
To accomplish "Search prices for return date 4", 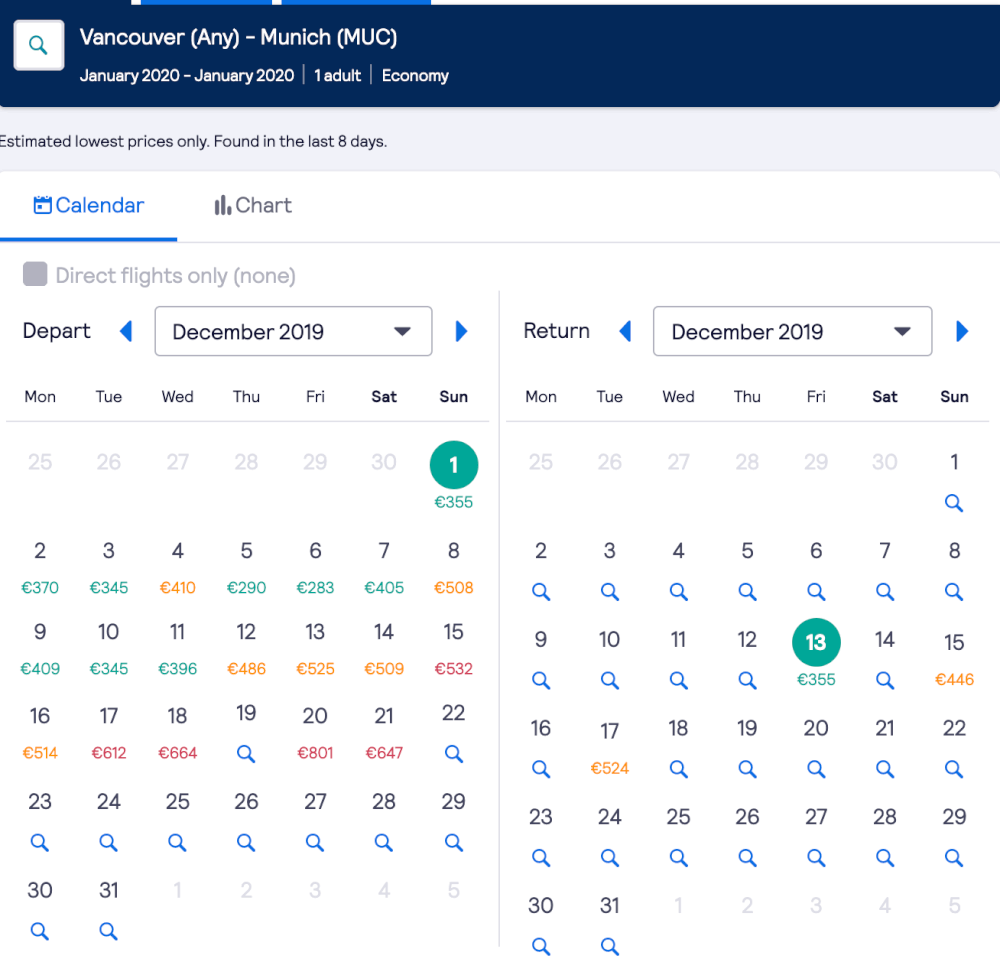I will point(679,591).
